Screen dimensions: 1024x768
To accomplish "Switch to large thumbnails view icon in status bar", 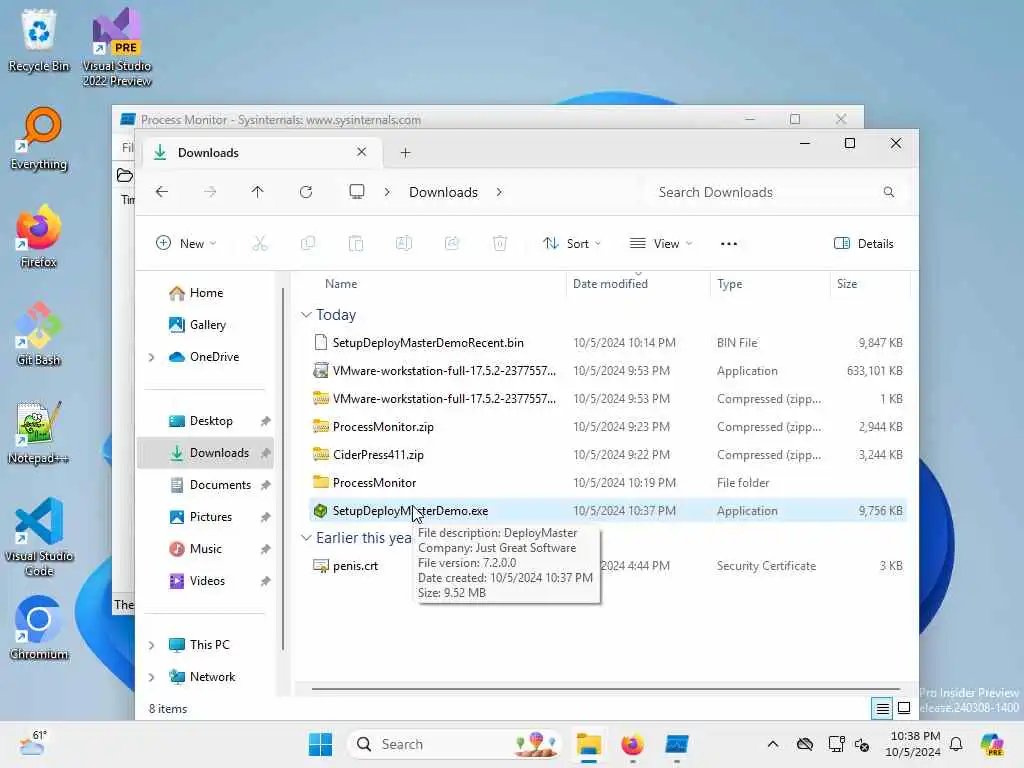I will (x=904, y=708).
